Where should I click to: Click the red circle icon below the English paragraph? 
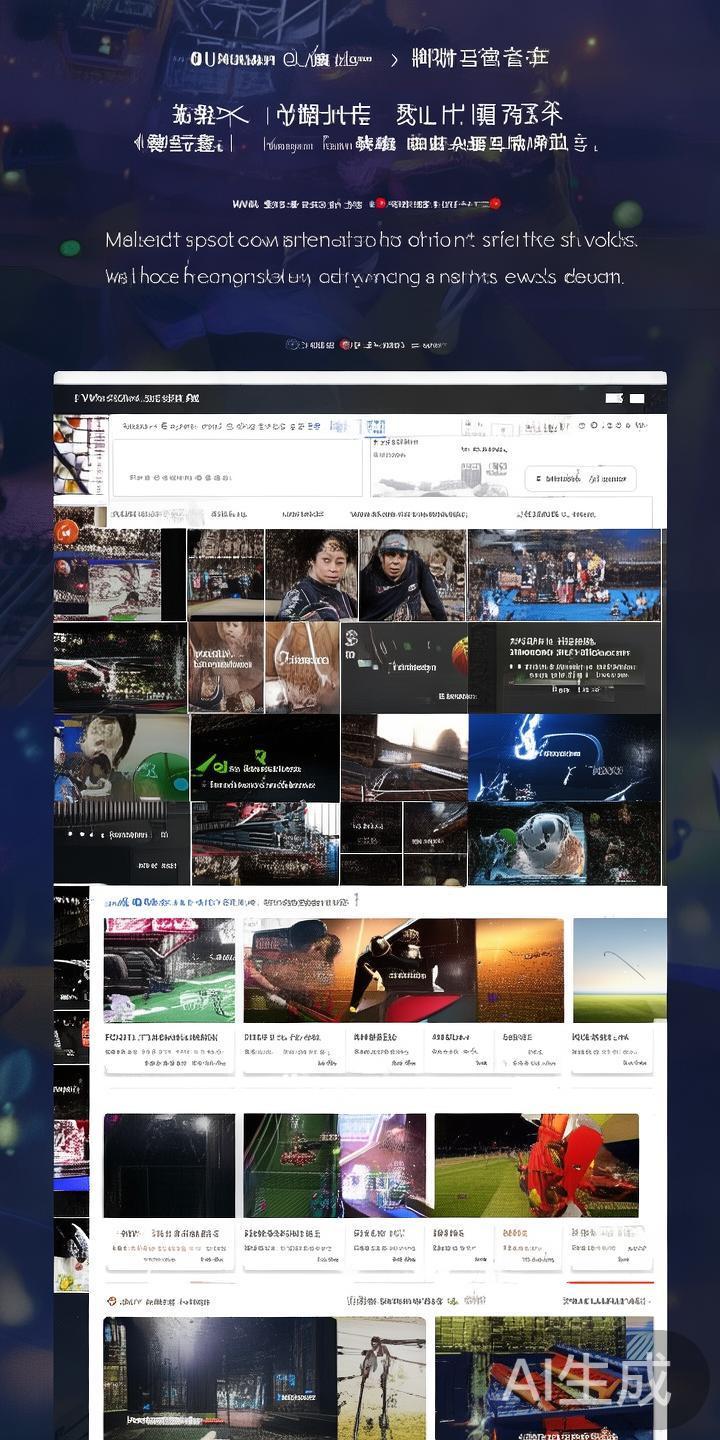pos(345,345)
